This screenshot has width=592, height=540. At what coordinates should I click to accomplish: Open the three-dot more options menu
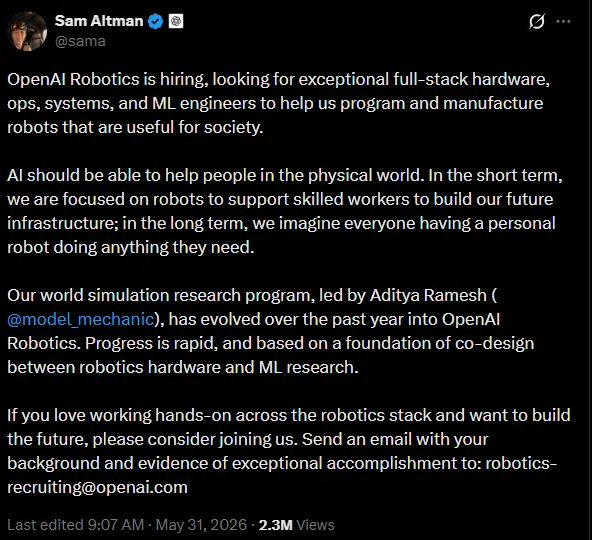coord(564,22)
